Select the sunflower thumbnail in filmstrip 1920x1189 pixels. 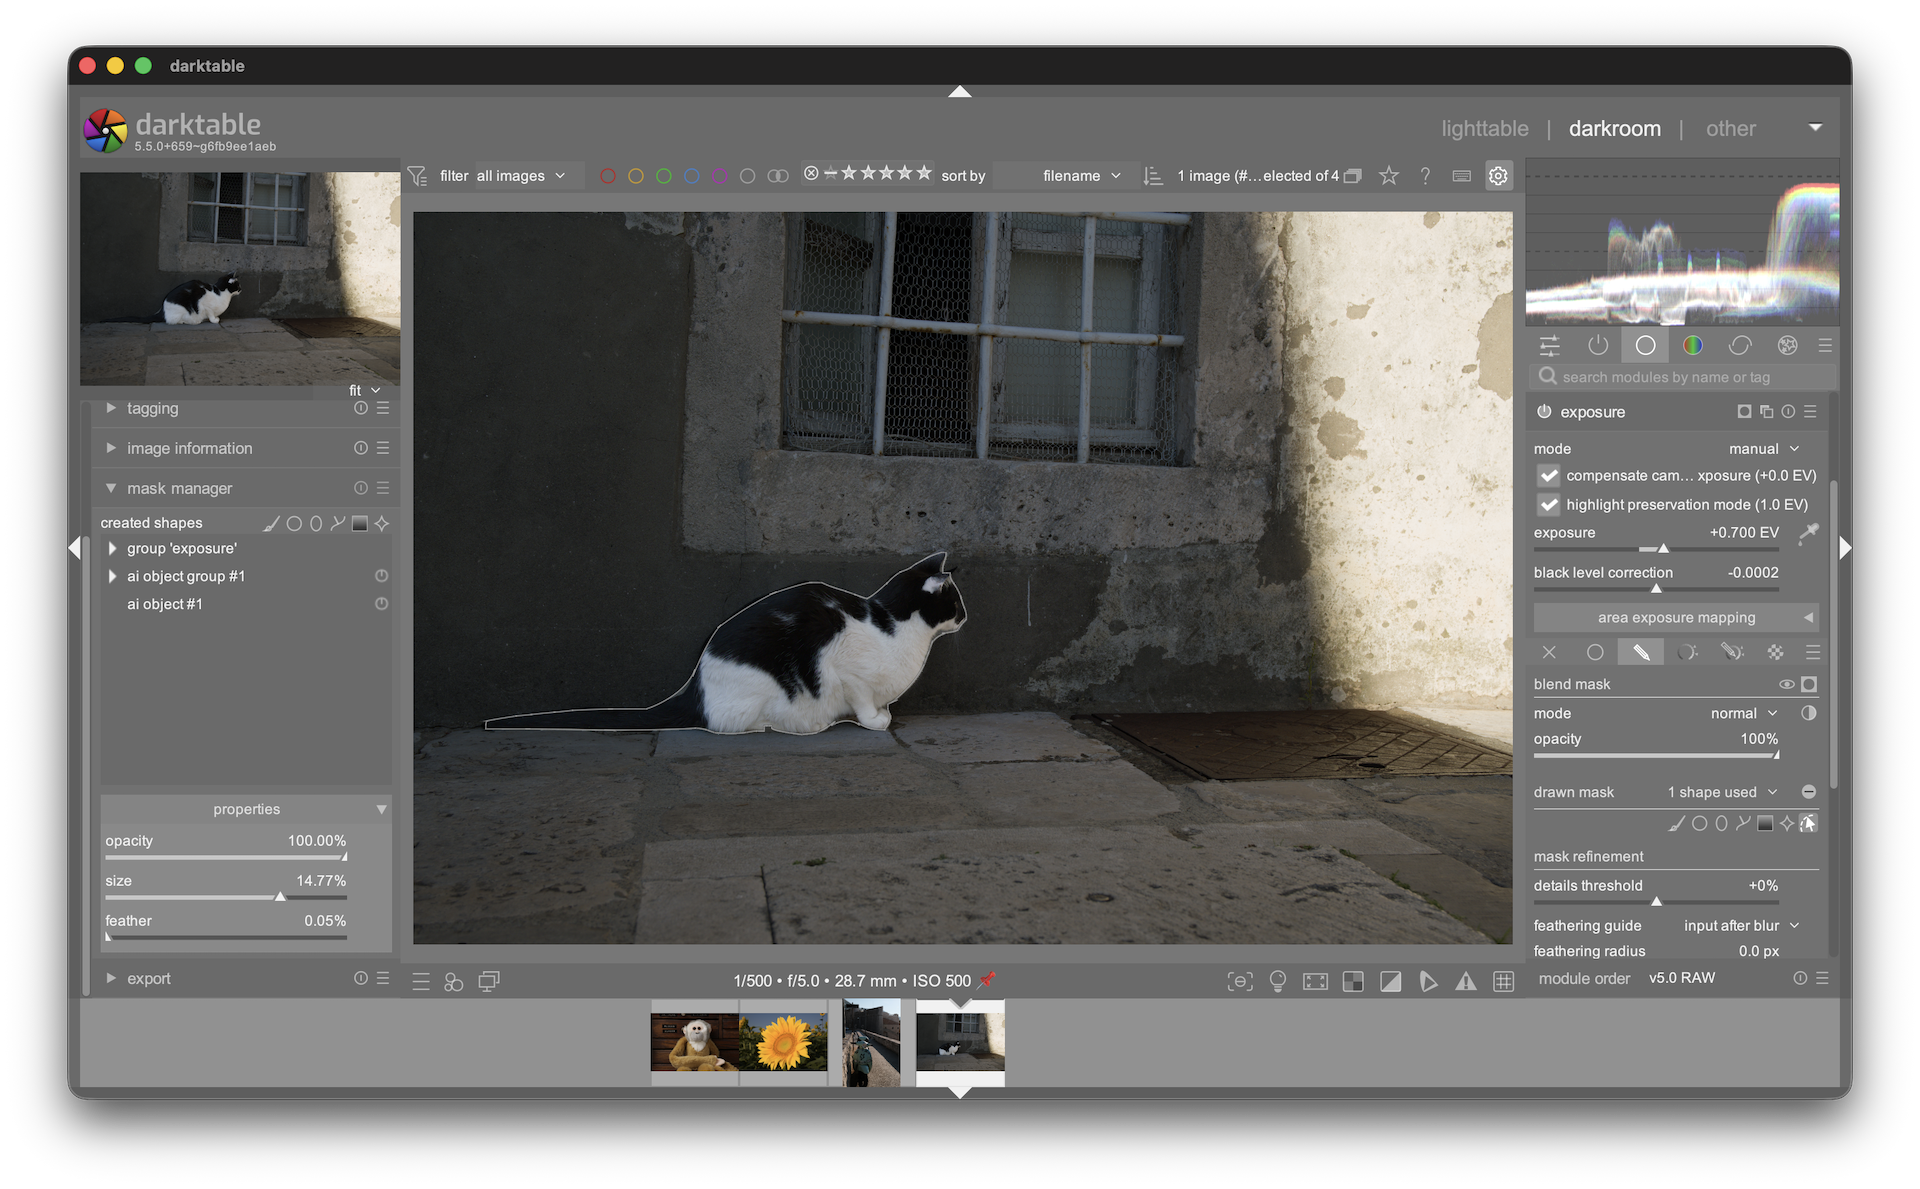pos(783,1043)
